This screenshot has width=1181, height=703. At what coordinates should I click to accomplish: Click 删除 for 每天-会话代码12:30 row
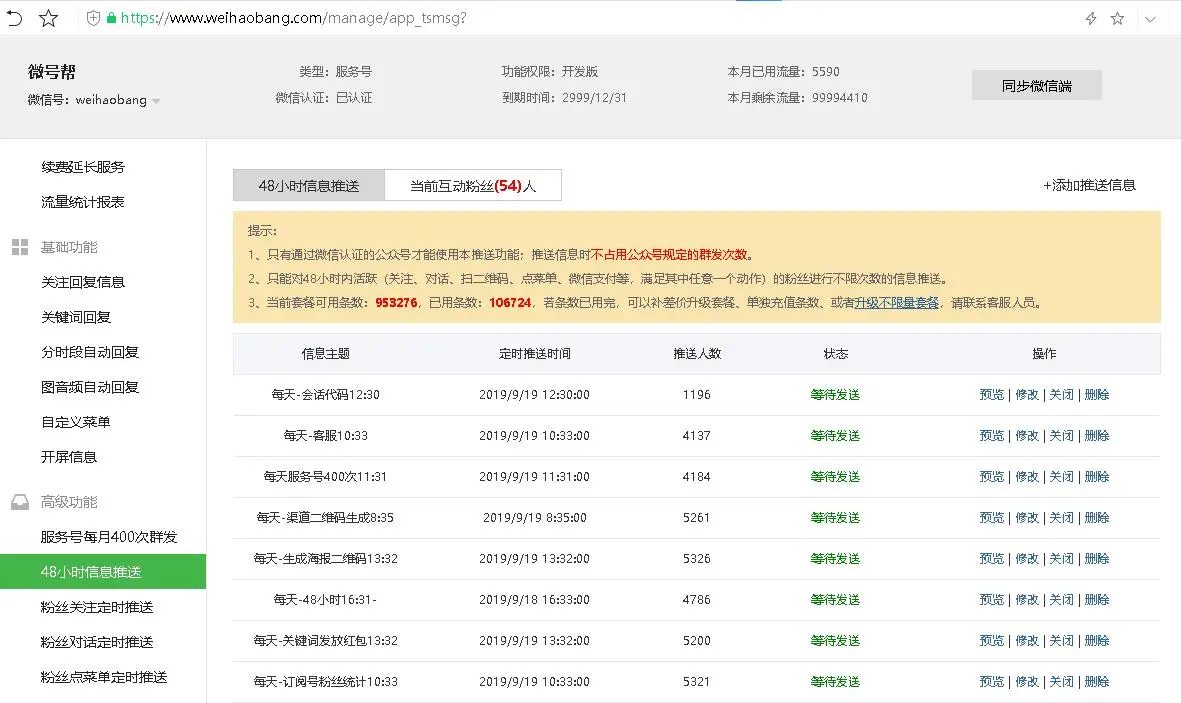click(1097, 394)
